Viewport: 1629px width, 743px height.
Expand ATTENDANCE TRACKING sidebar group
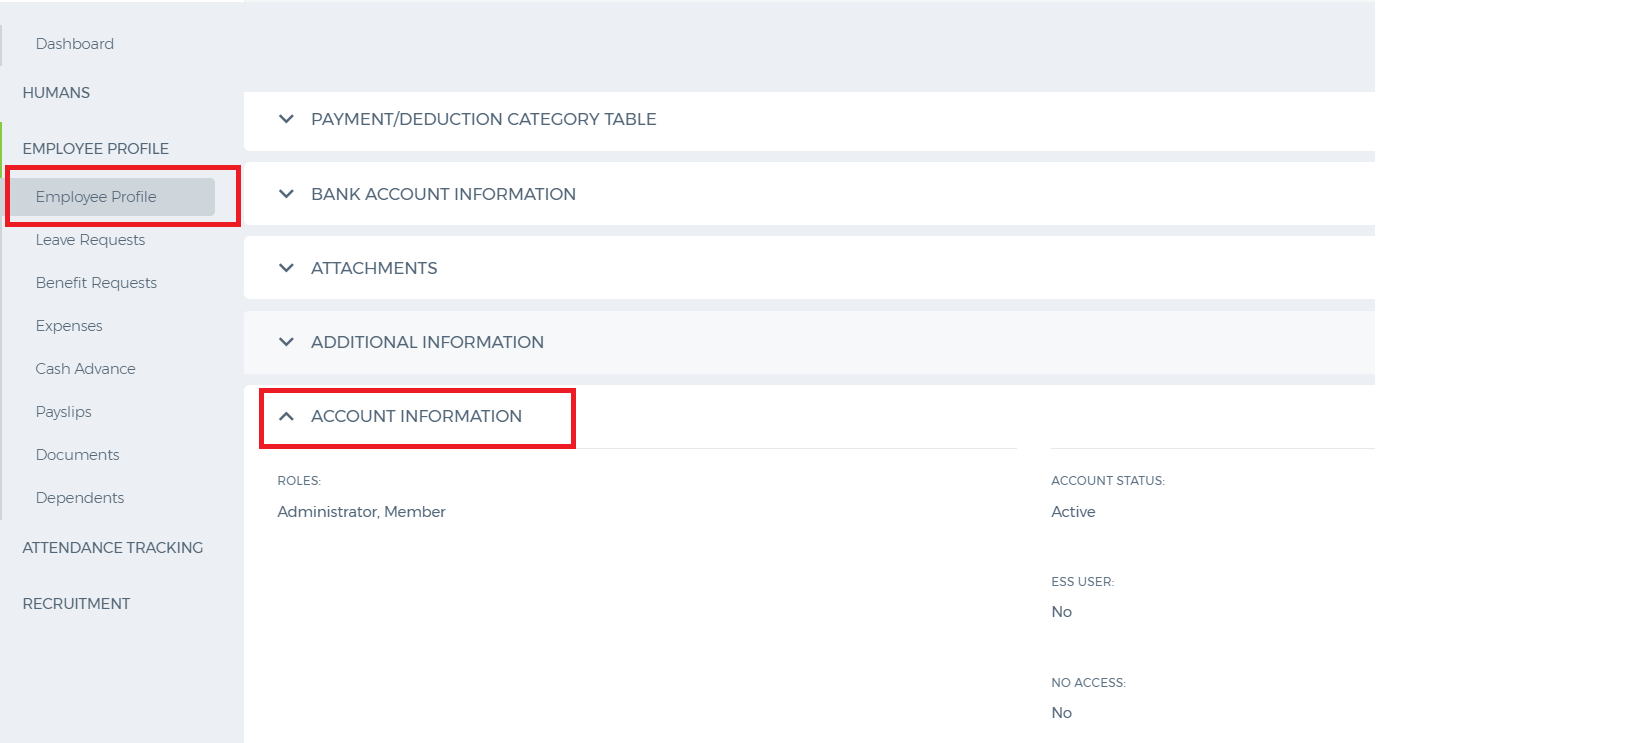click(x=112, y=548)
